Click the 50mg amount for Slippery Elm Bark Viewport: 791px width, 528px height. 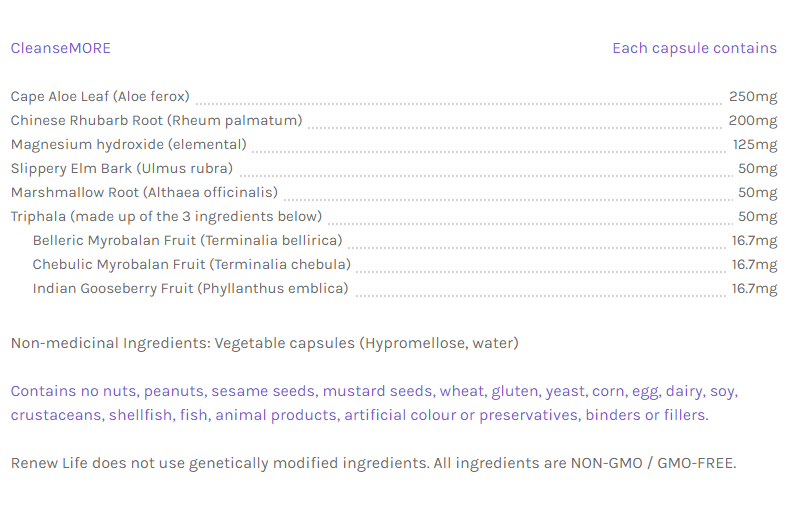(757, 169)
